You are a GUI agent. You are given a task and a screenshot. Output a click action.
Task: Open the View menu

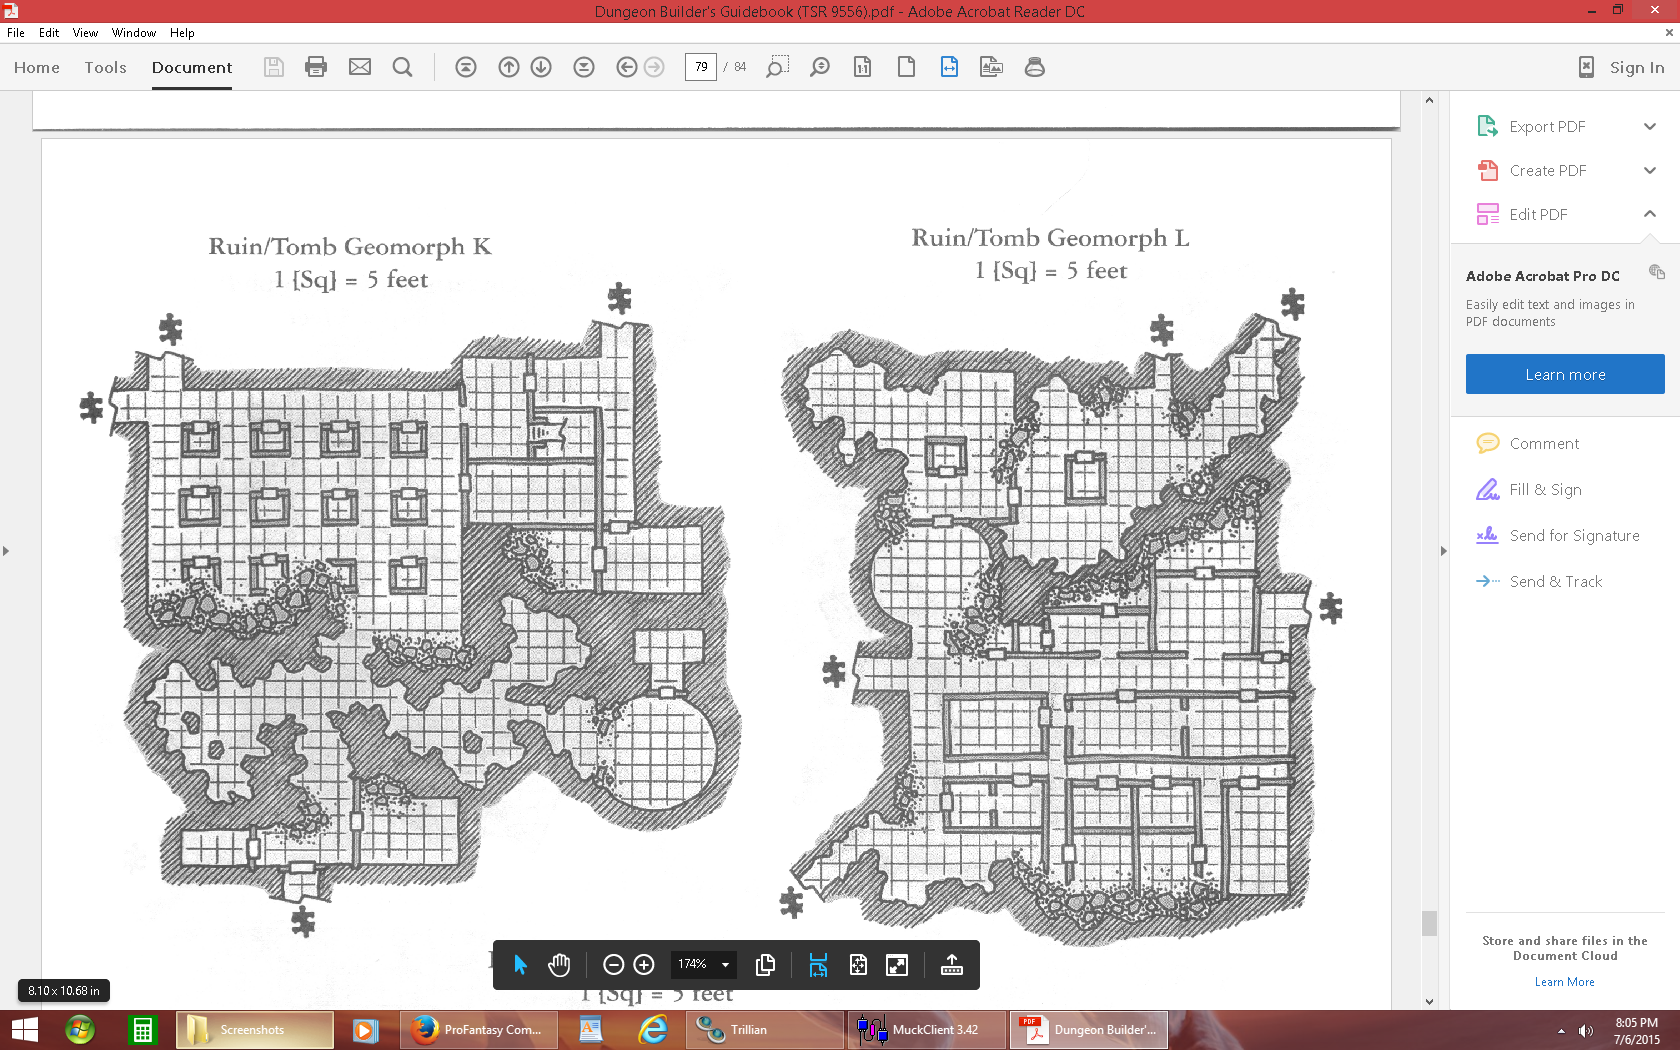pyautogui.click(x=85, y=33)
